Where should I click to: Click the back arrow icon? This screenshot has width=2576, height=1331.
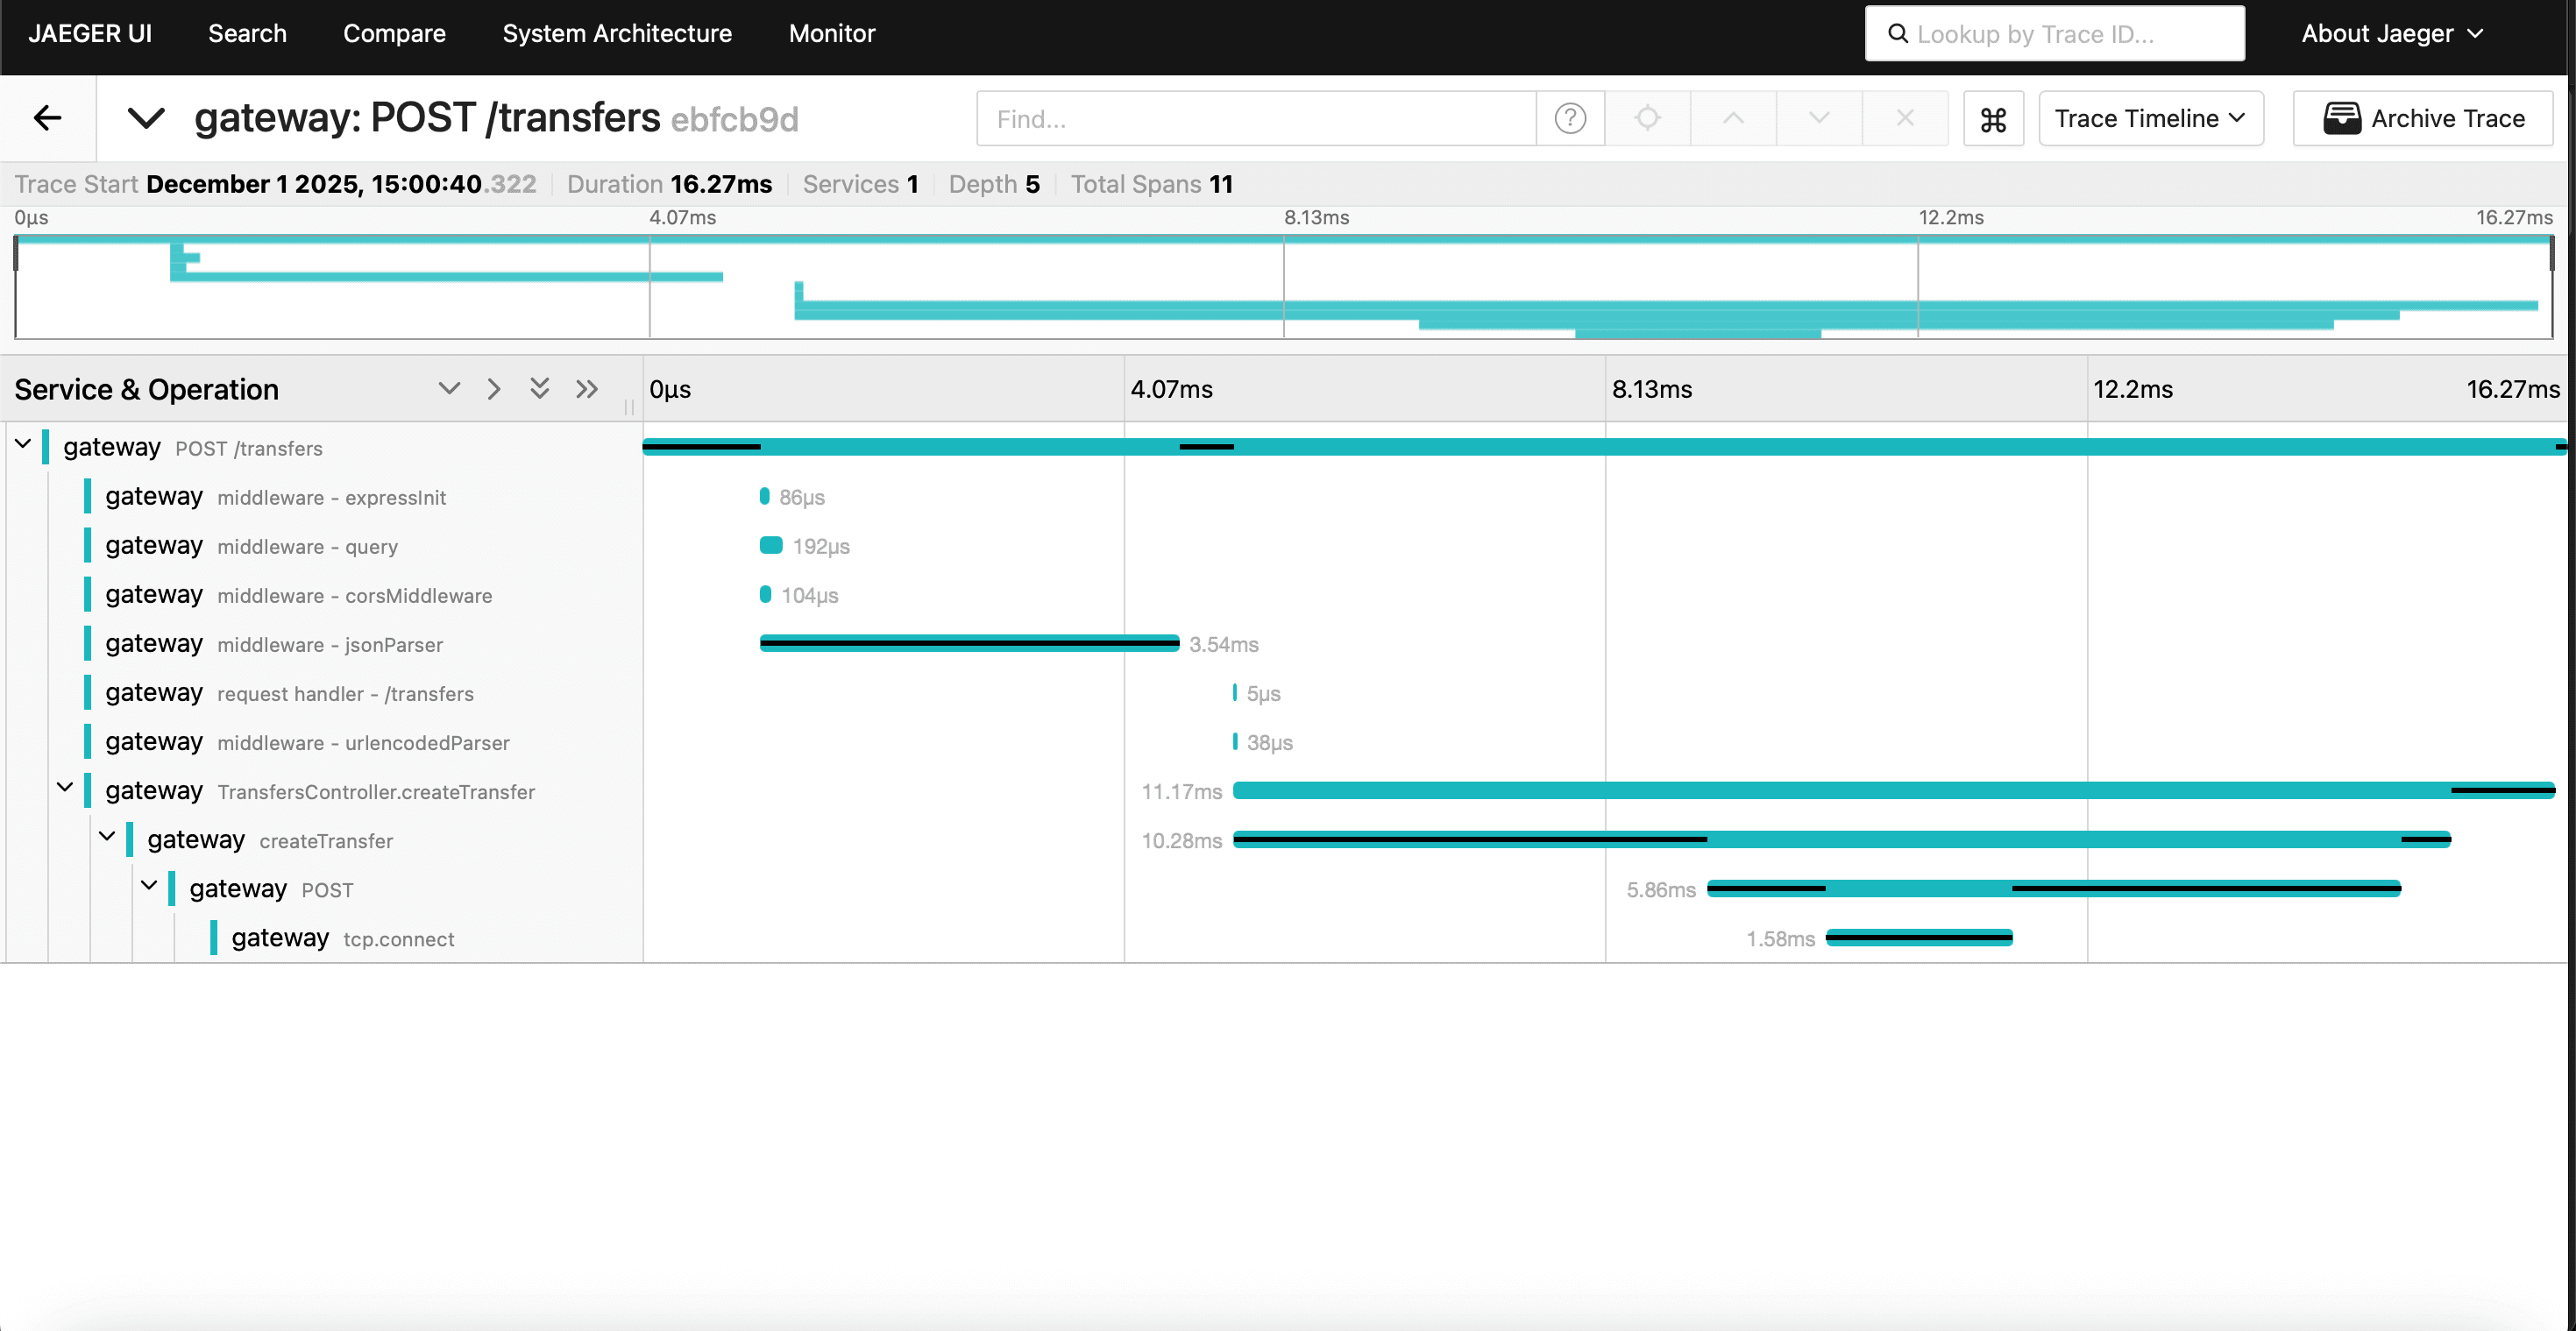point(47,118)
